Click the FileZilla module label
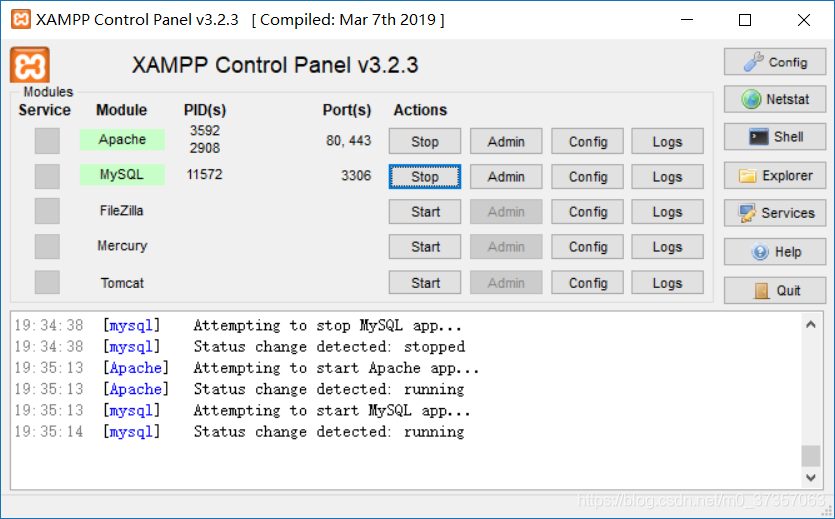The height and width of the screenshot is (519, 835). click(121, 211)
